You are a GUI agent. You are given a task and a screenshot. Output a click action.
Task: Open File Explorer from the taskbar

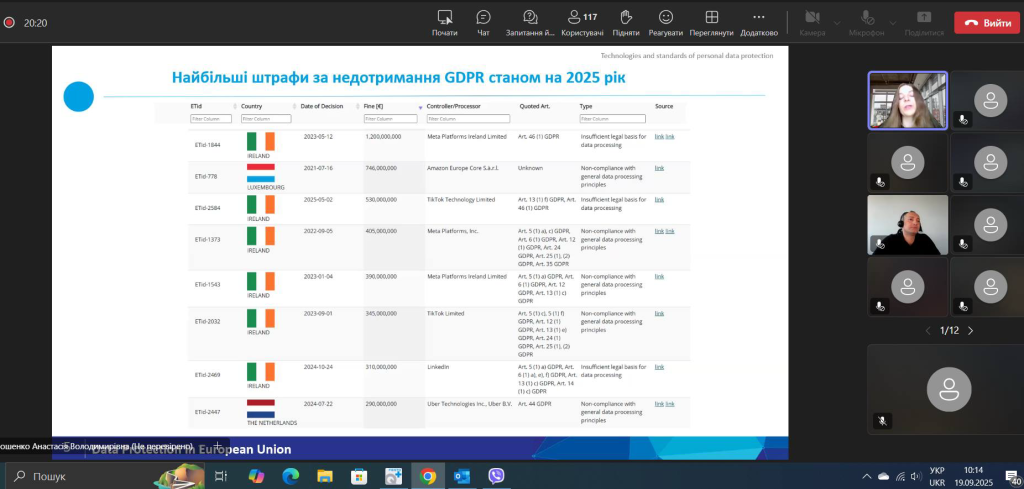[x=325, y=477]
